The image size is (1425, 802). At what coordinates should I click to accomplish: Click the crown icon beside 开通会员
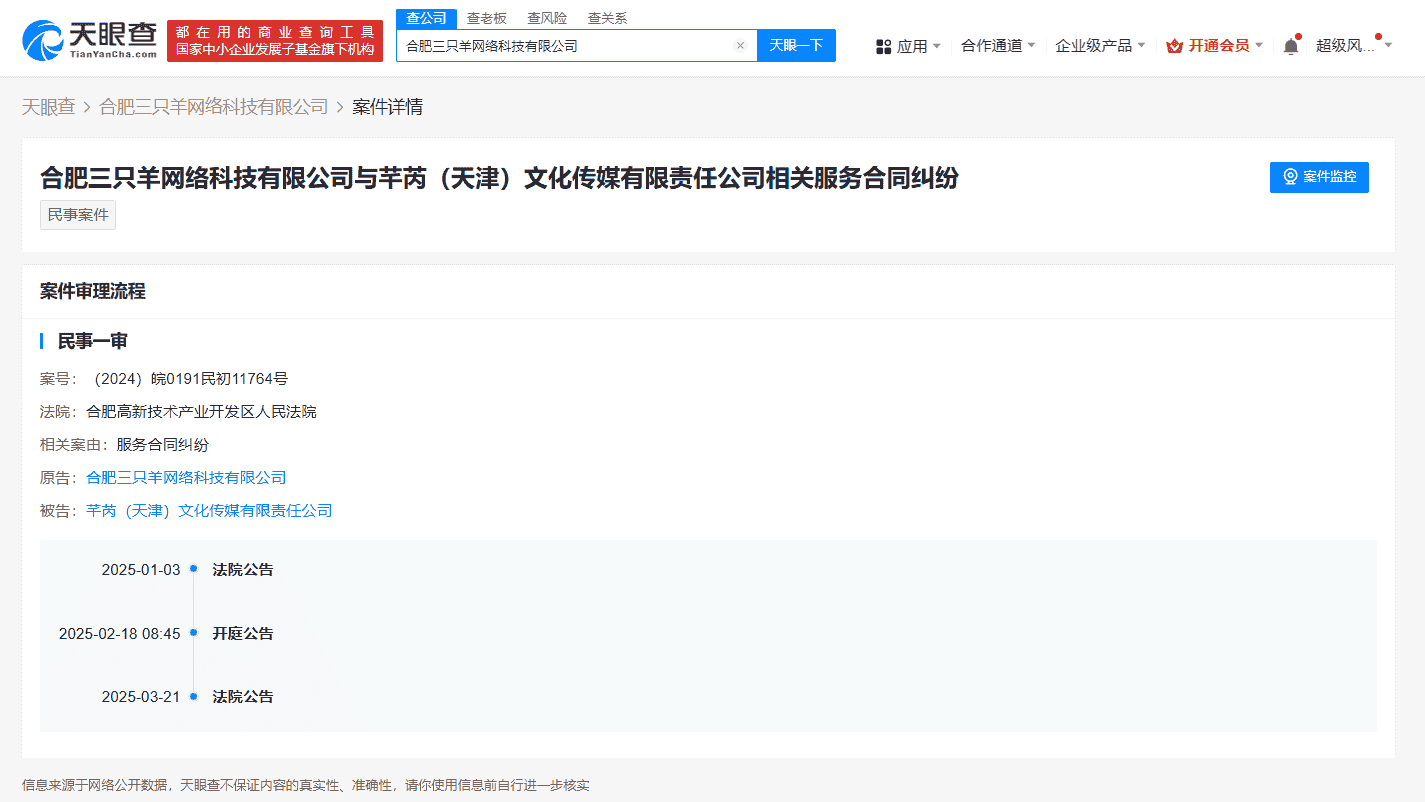click(1174, 46)
